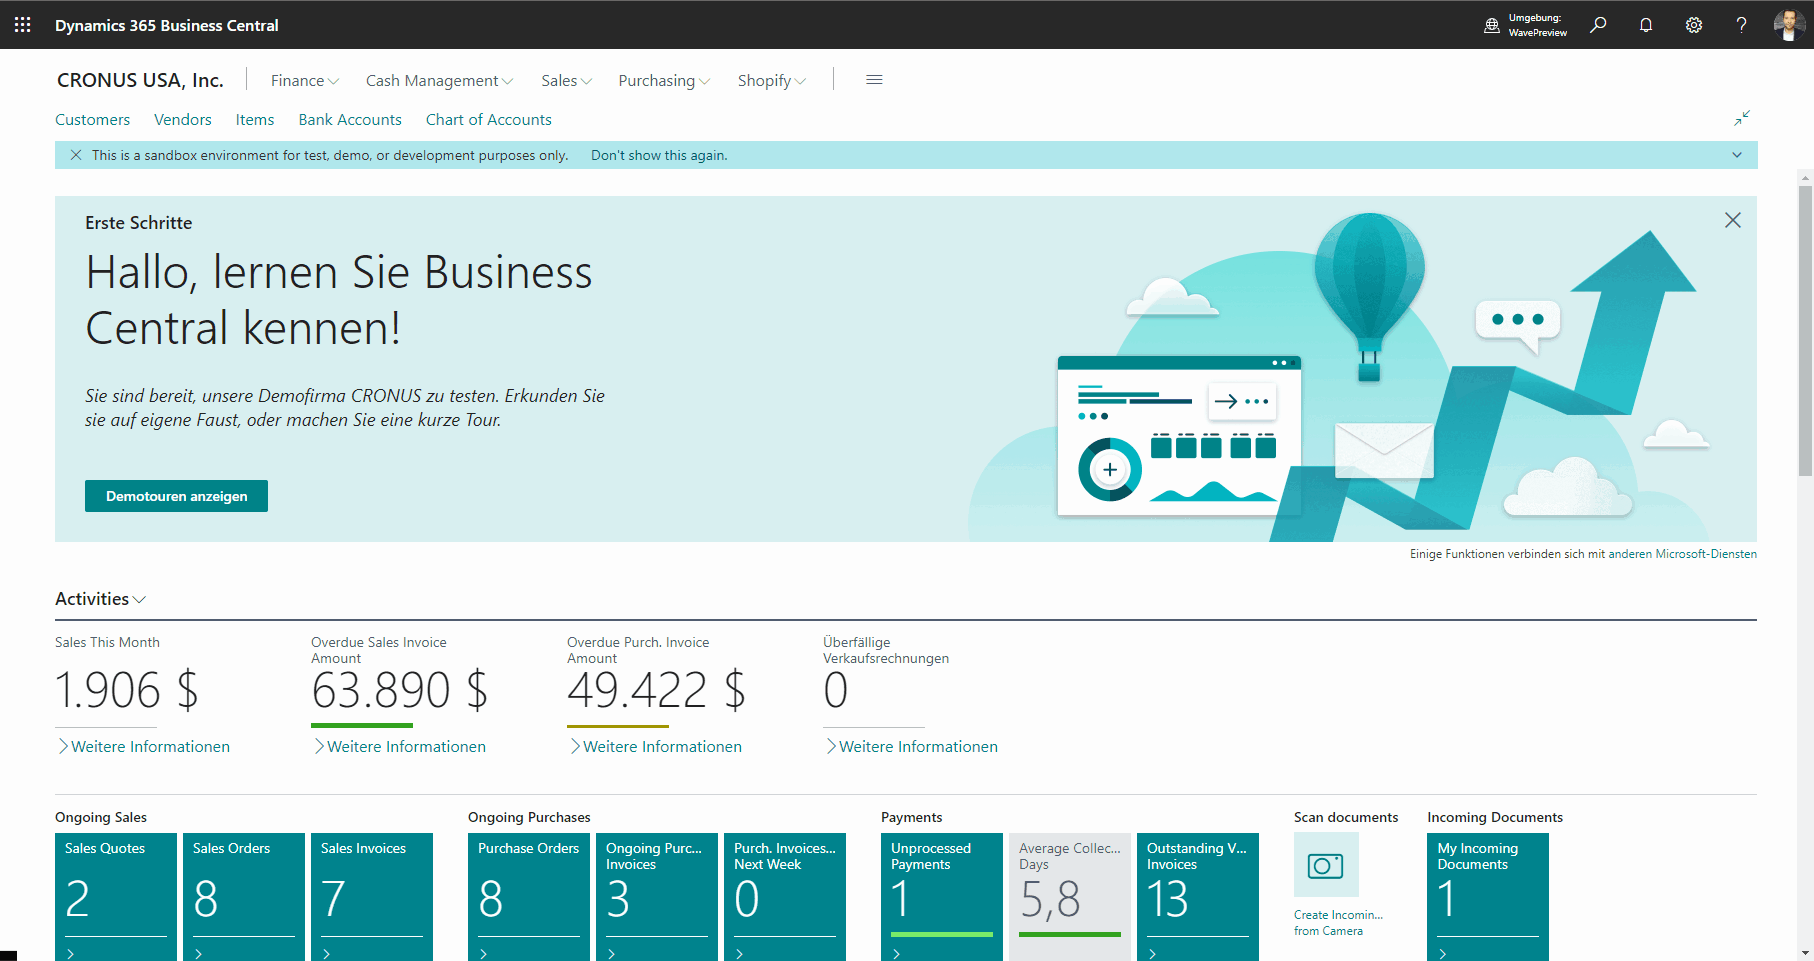The image size is (1814, 961).
Task: Close the Erste Schritte banner
Action: point(1733,220)
